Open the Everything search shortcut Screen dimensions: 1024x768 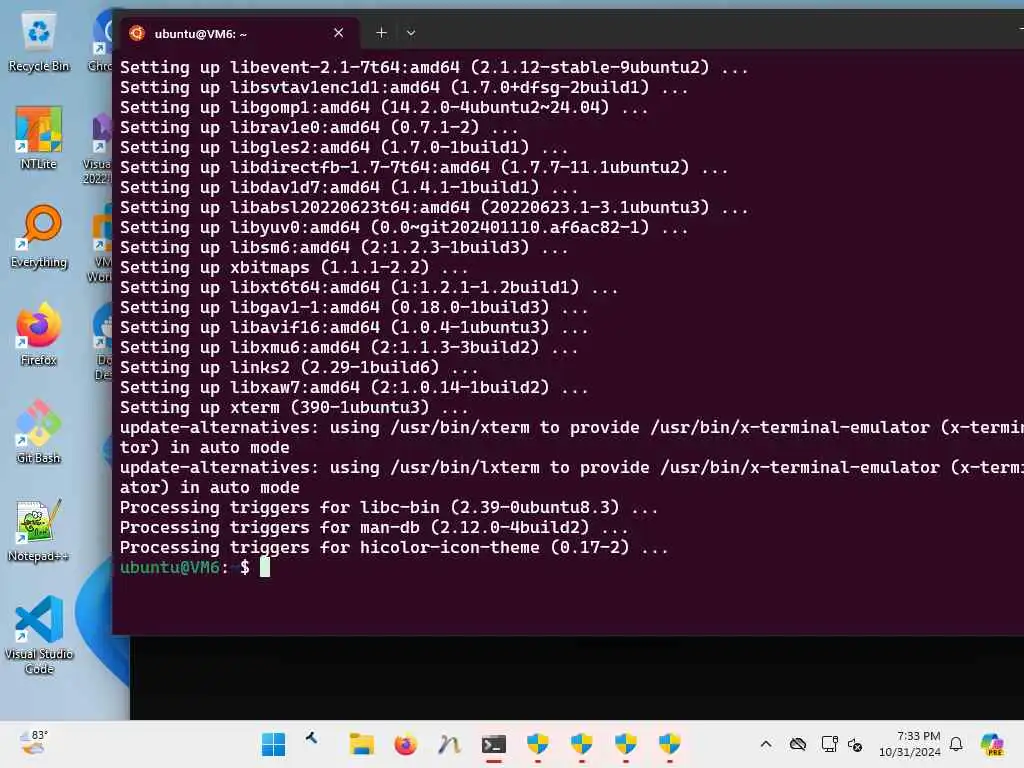pyautogui.click(x=39, y=236)
